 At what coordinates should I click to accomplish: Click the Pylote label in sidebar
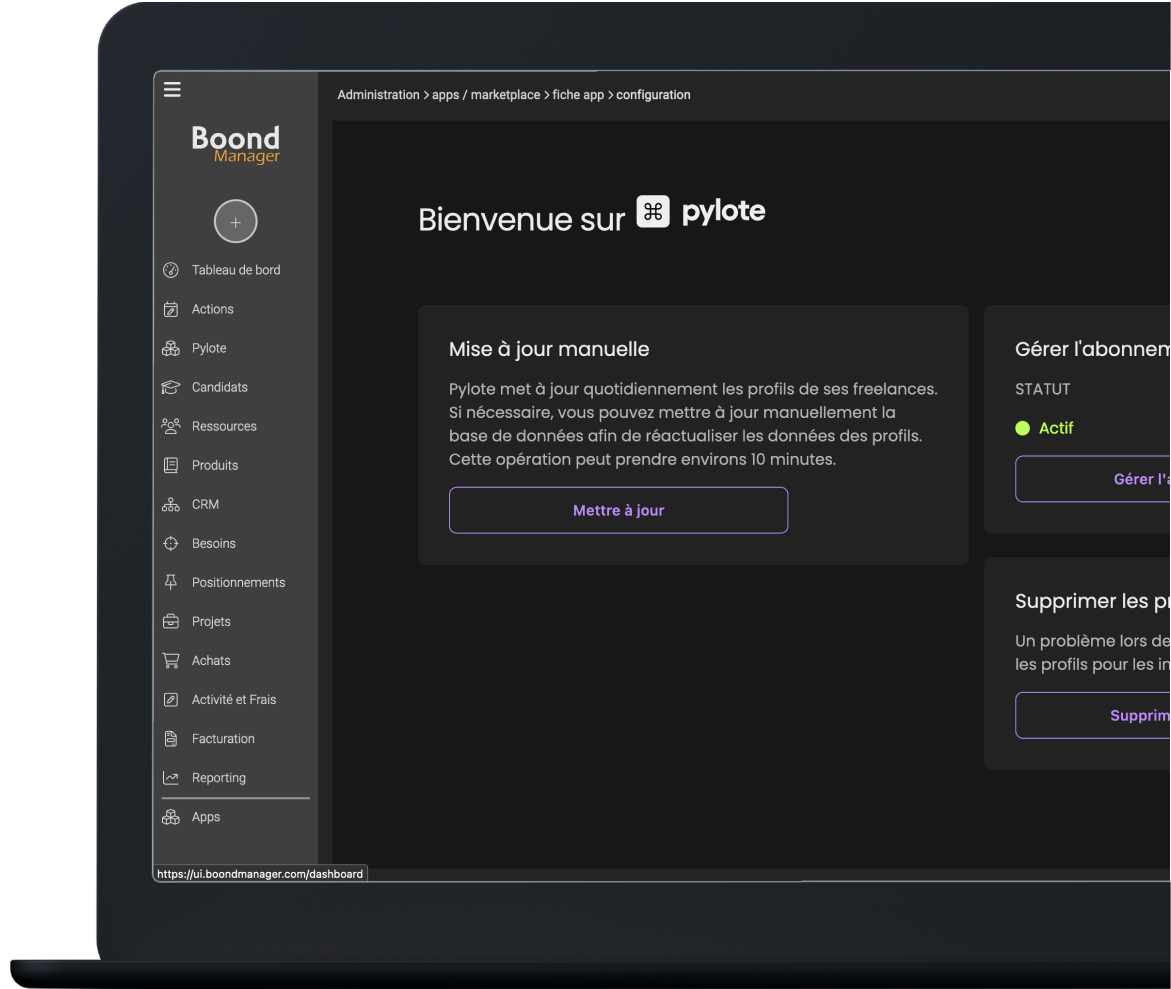(209, 348)
